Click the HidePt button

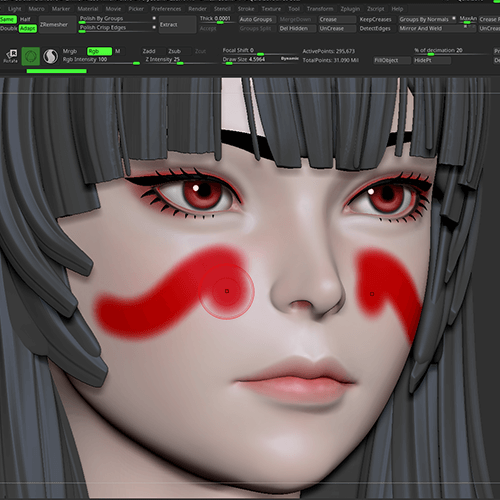click(x=432, y=60)
